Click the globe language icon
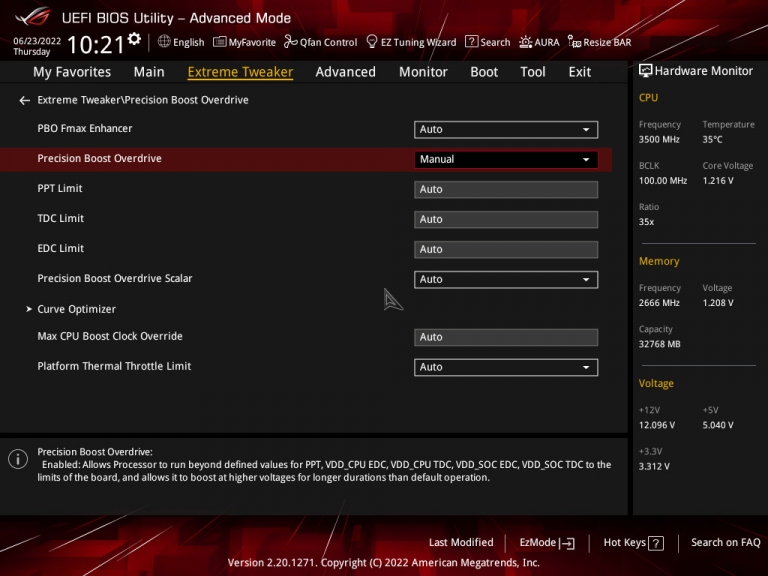Screen dimensions: 768x576 [164, 42]
